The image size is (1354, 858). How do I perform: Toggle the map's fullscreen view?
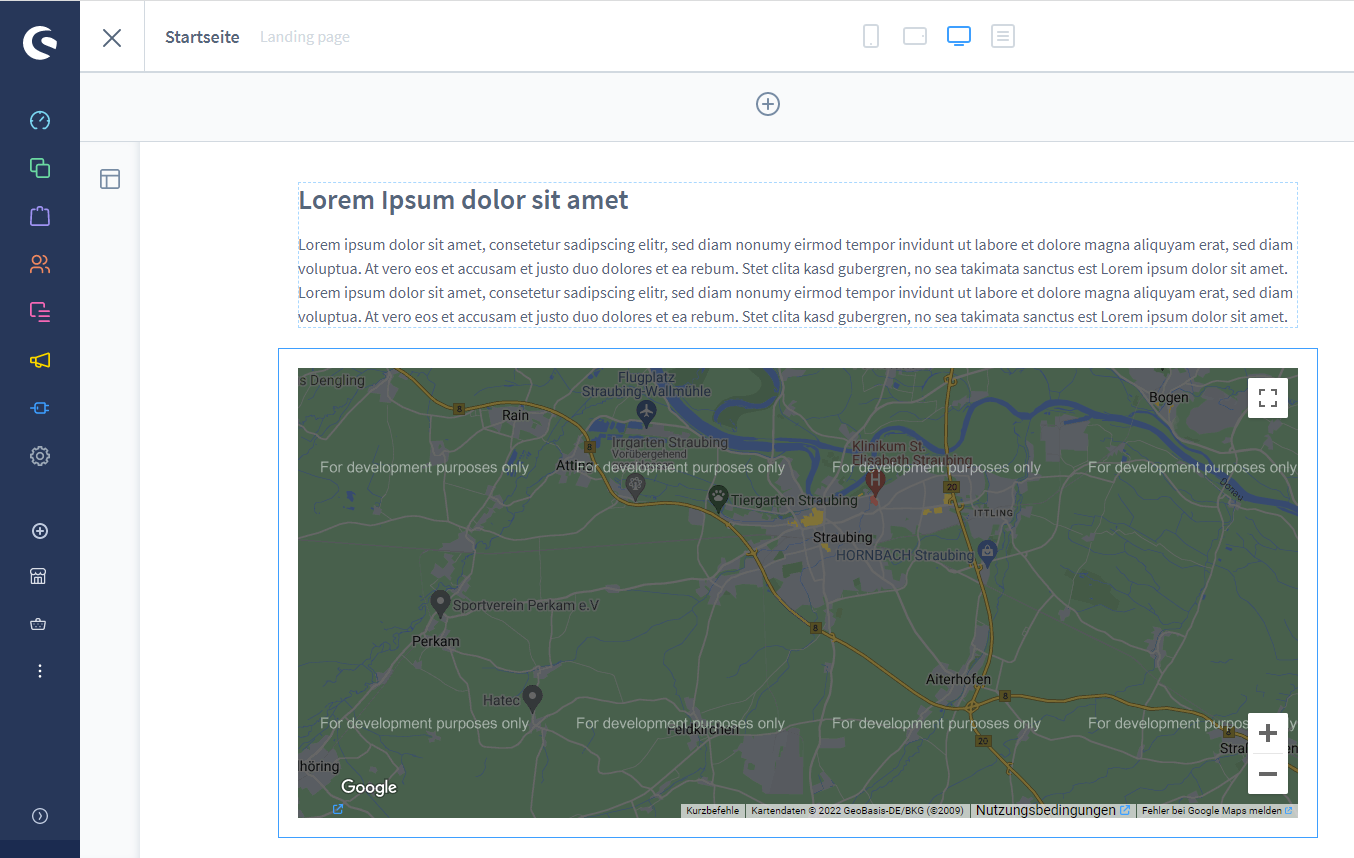coord(1268,398)
